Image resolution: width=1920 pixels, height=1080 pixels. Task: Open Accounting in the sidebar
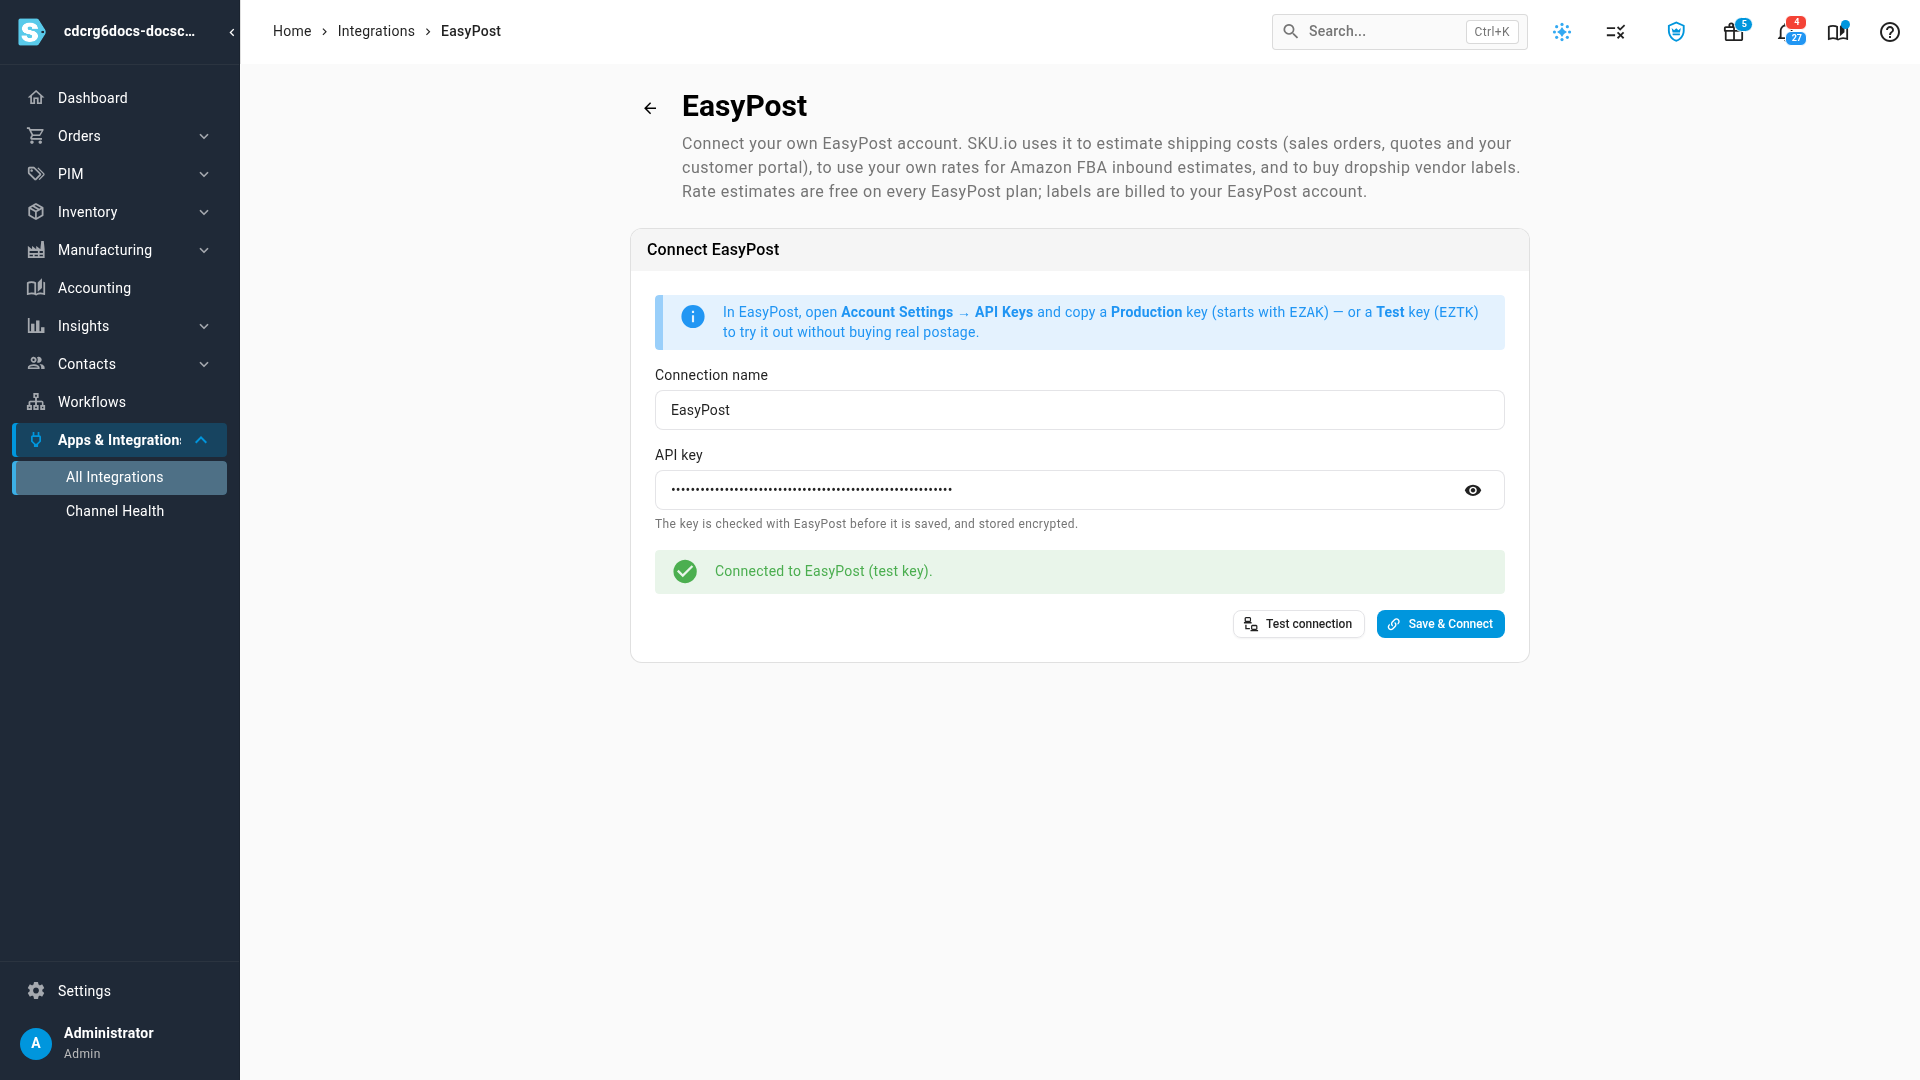pyautogui.click(x=120, y=288)
